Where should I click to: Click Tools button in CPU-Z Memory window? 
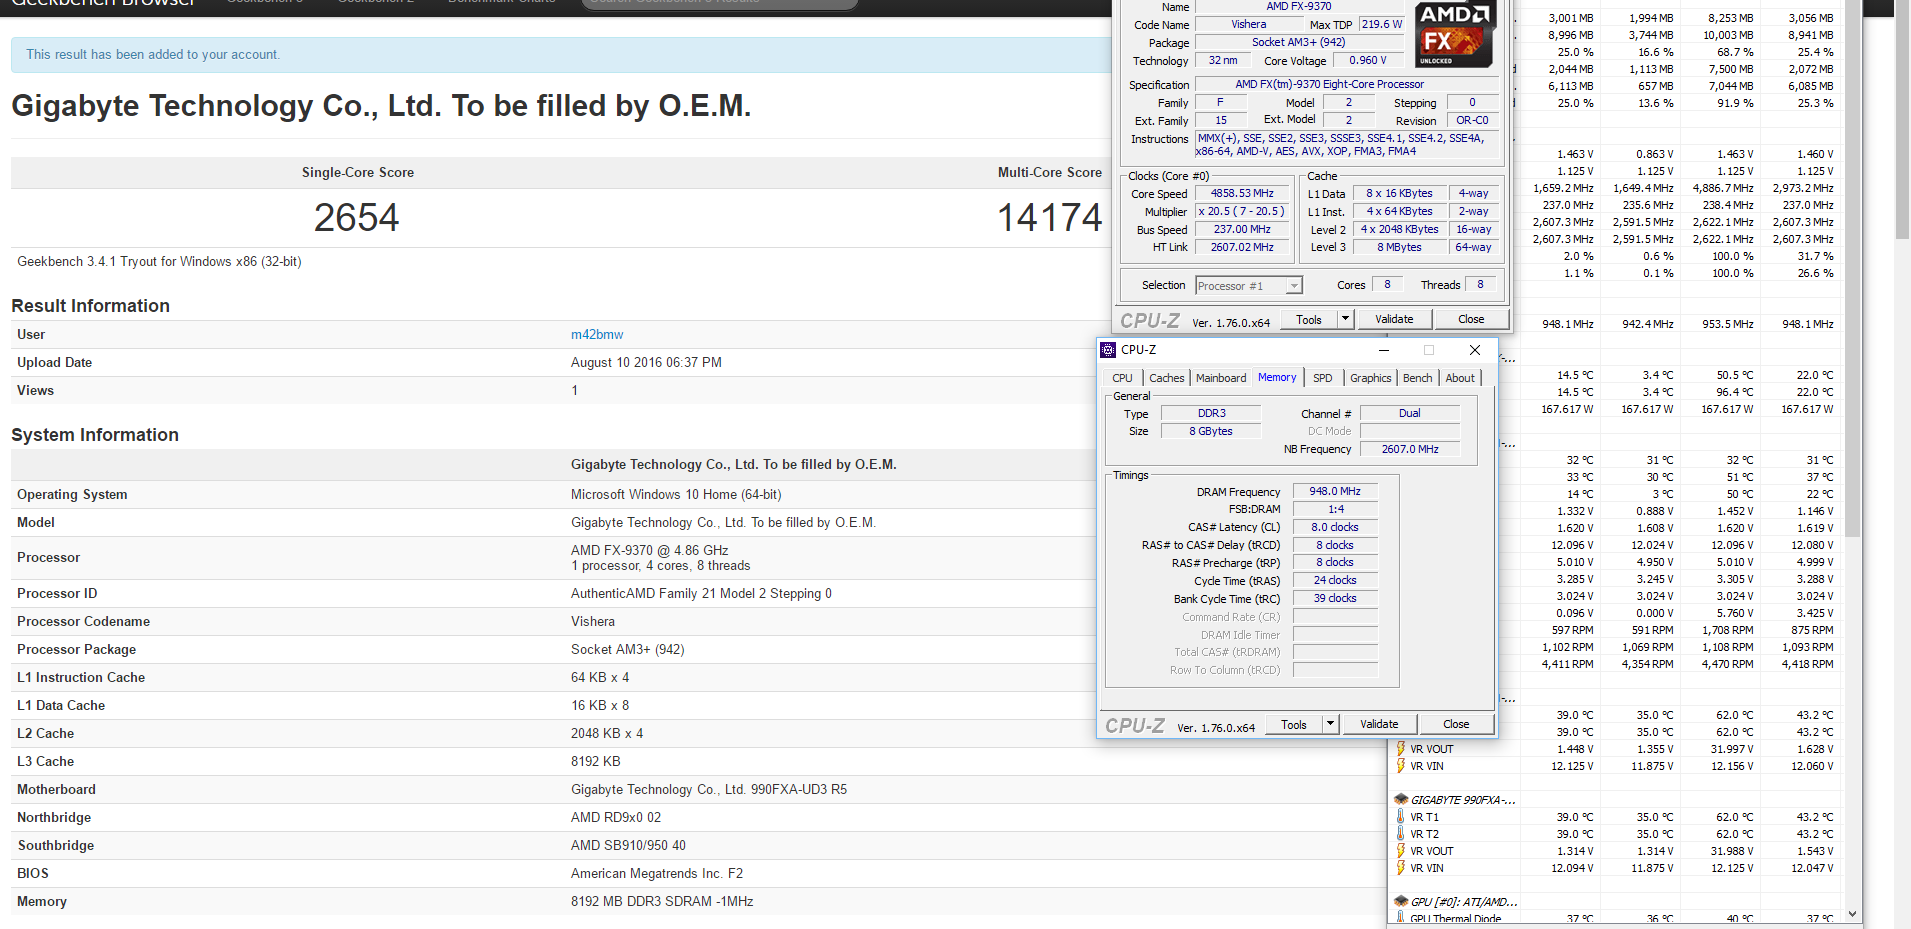pos(1294,724)
